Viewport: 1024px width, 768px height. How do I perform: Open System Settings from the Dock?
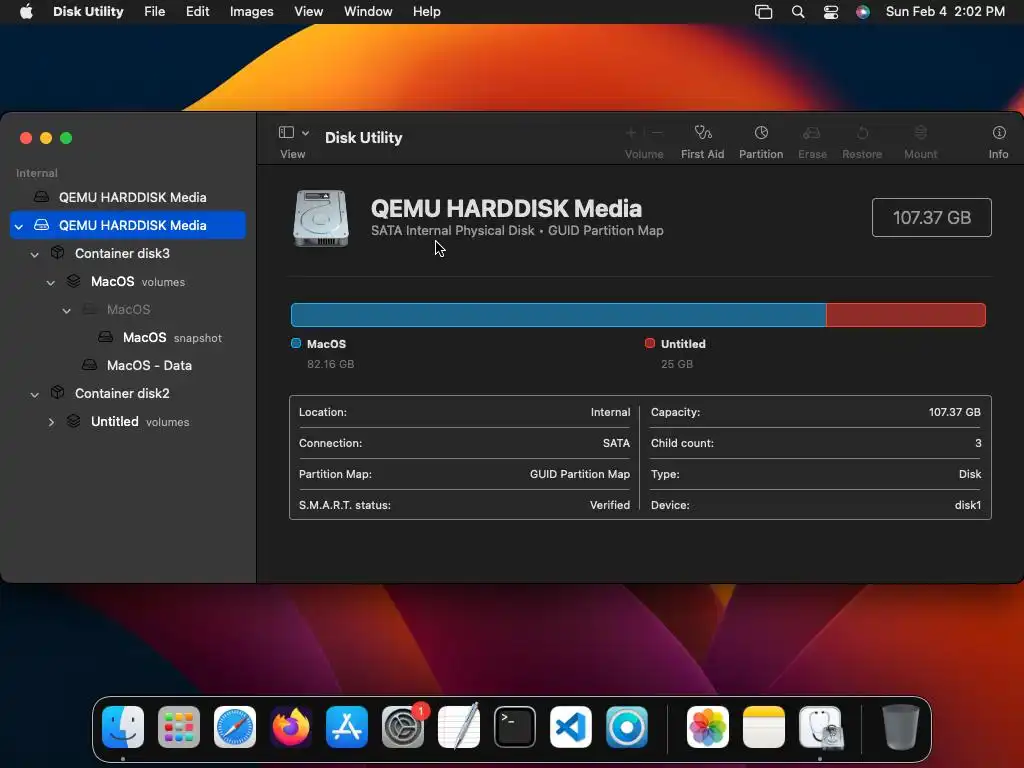[403, 727]
